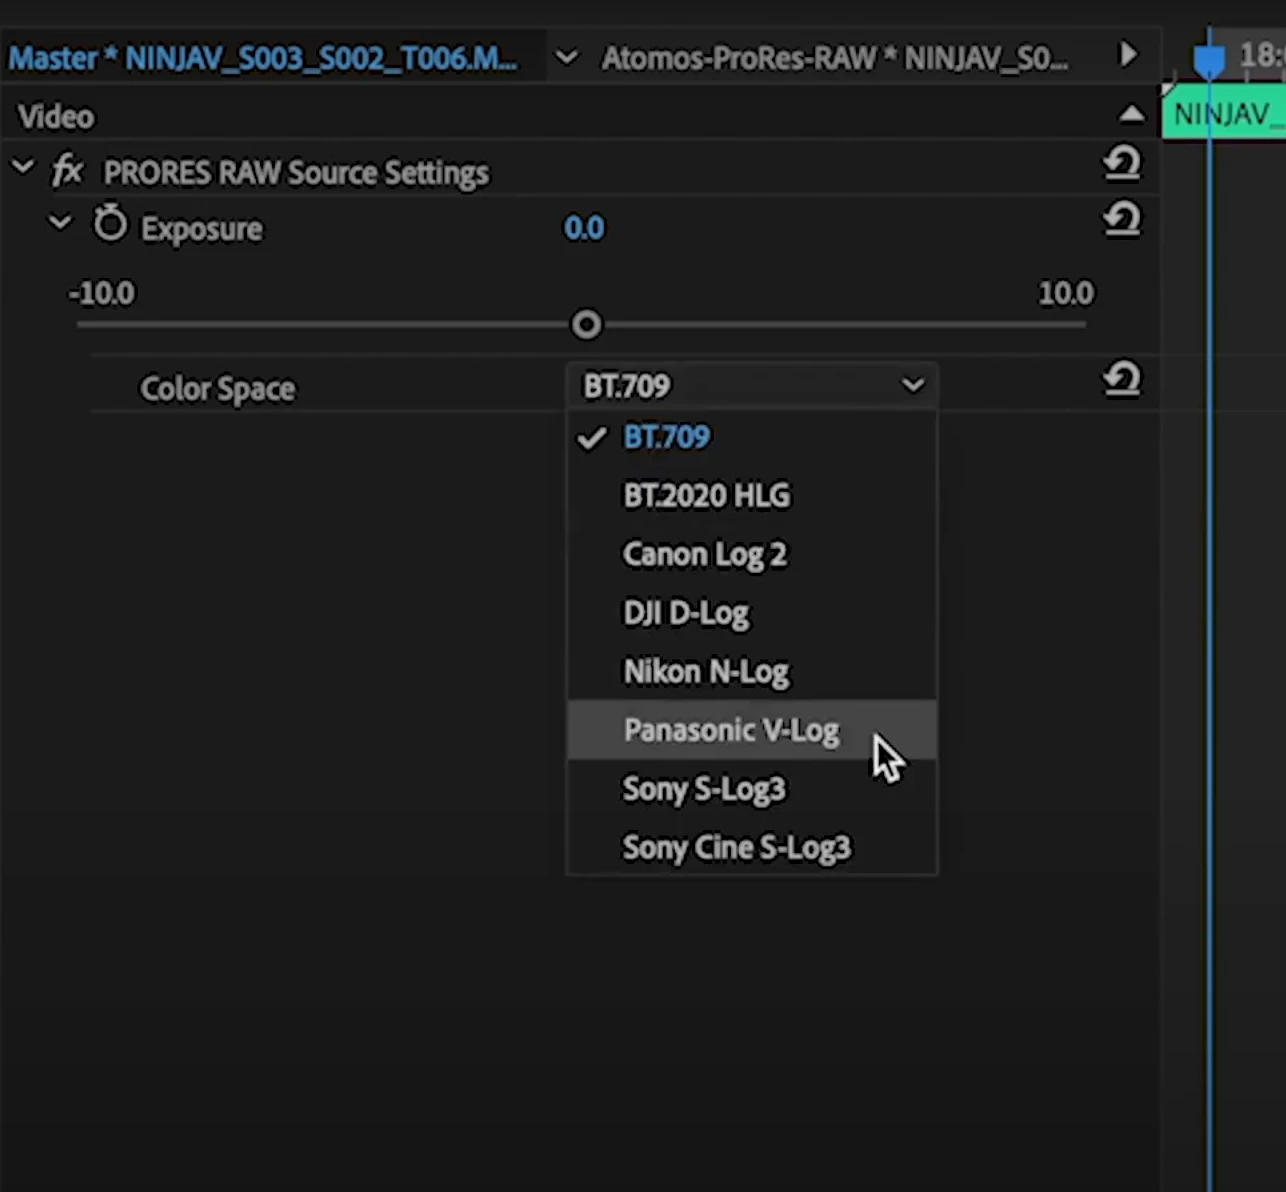Viewport: 1286px width, 1192px height.
Task: Click the Exposure value 0.0
Action: pos(584,228)
